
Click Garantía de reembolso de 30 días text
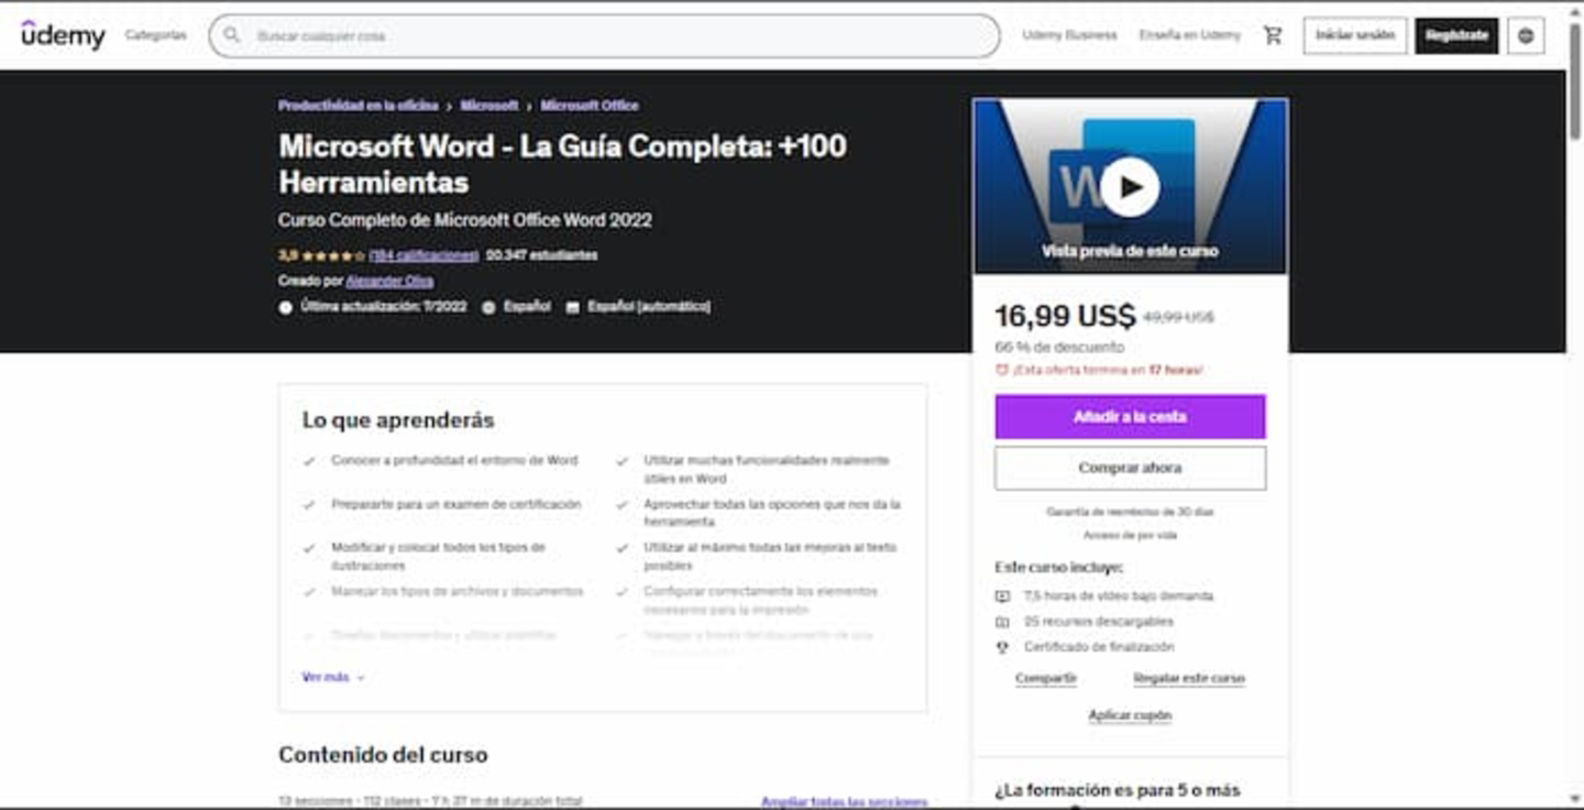click(x=1130, y=512)
